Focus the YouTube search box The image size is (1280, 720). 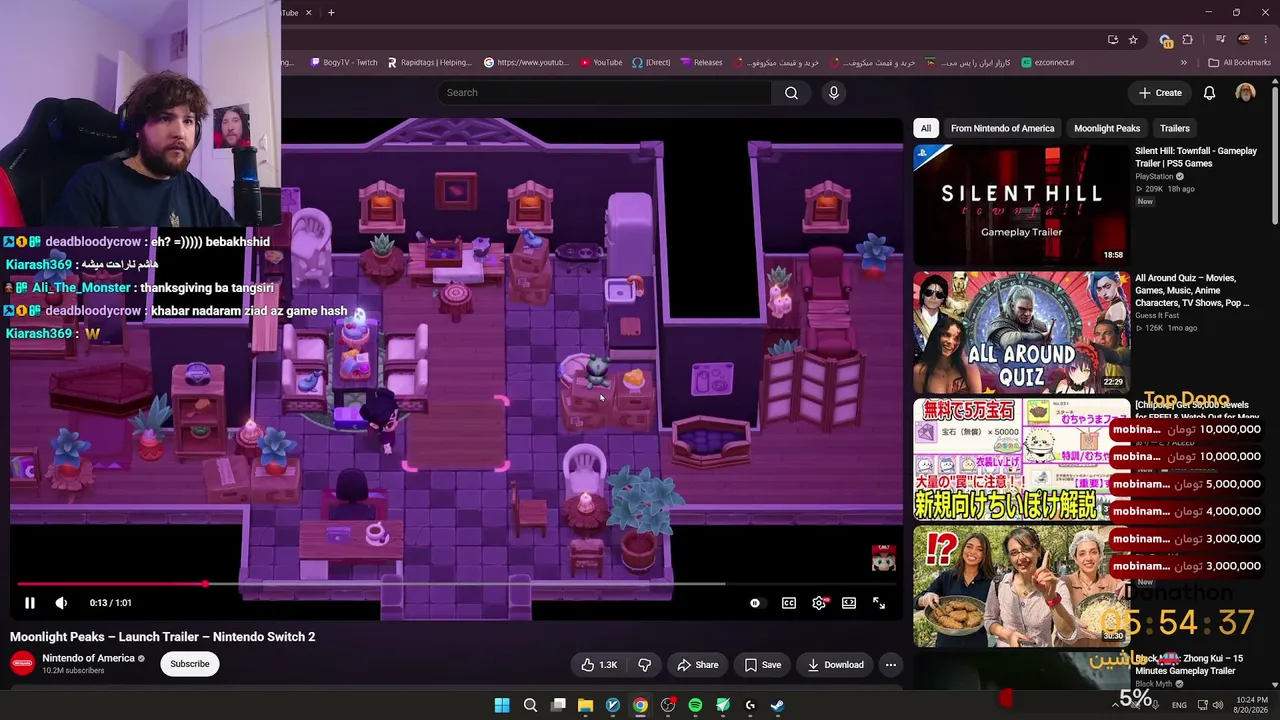coord(604,93)
